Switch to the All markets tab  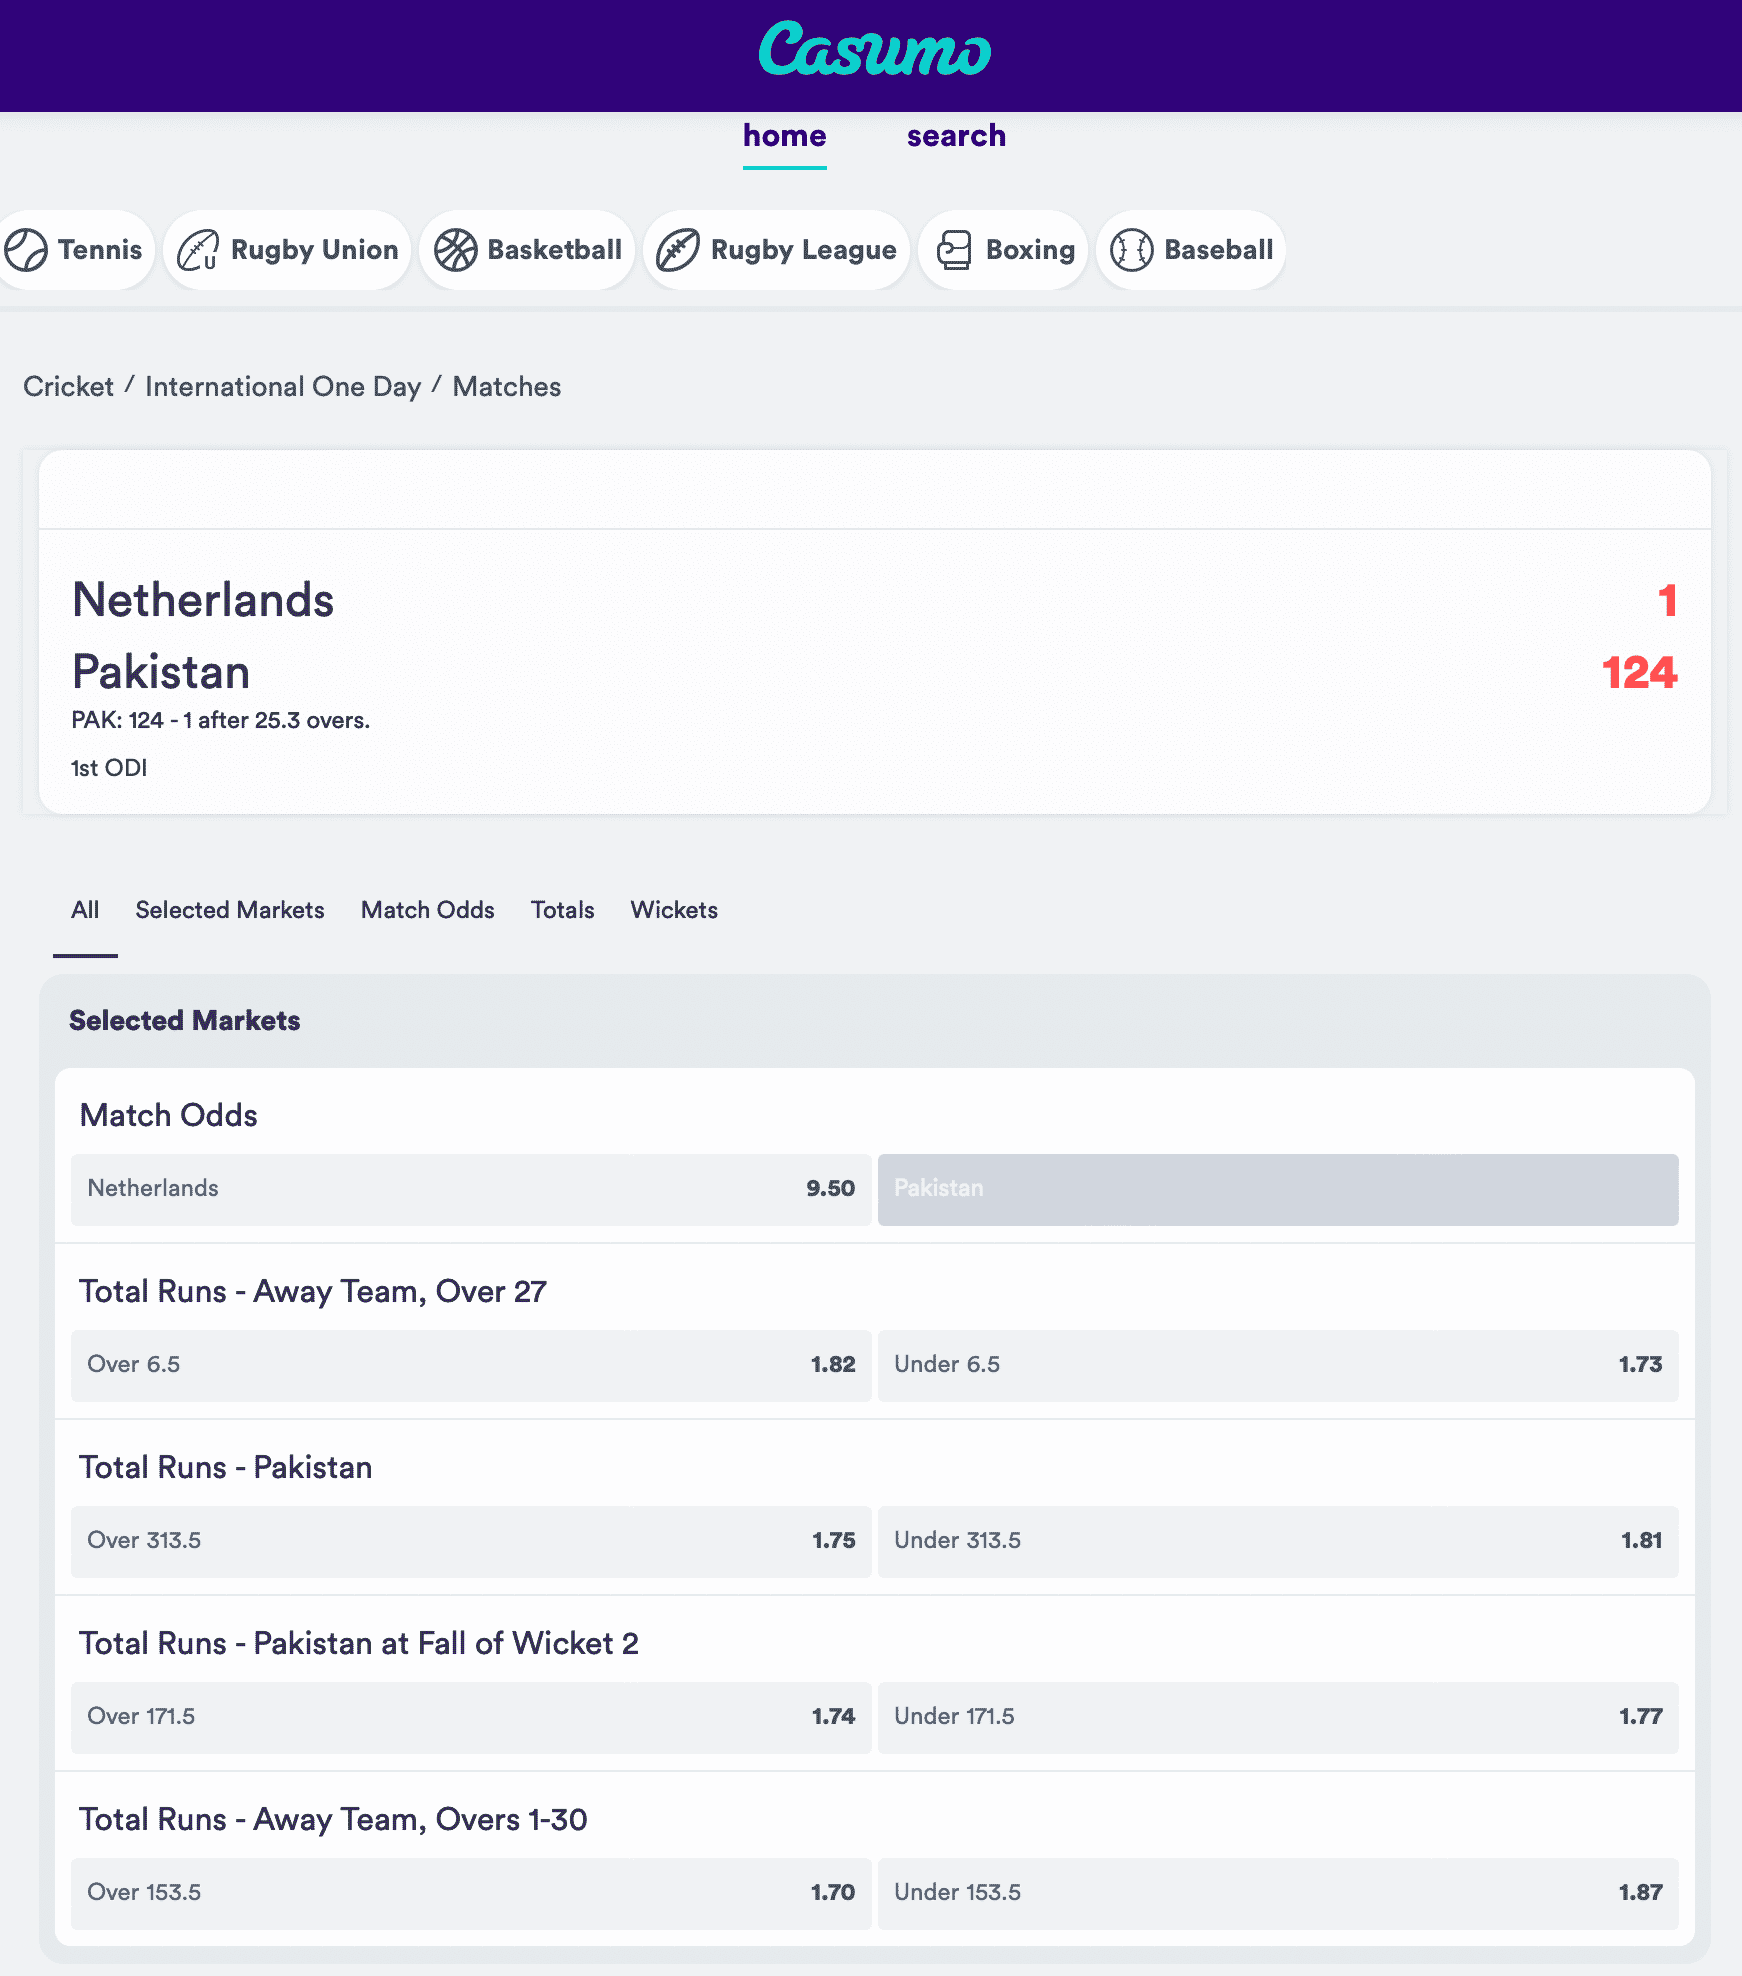[x=85, y=910]
